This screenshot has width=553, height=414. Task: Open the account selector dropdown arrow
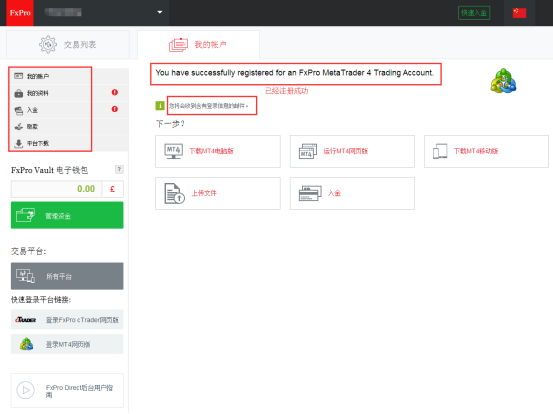(160, 12)
